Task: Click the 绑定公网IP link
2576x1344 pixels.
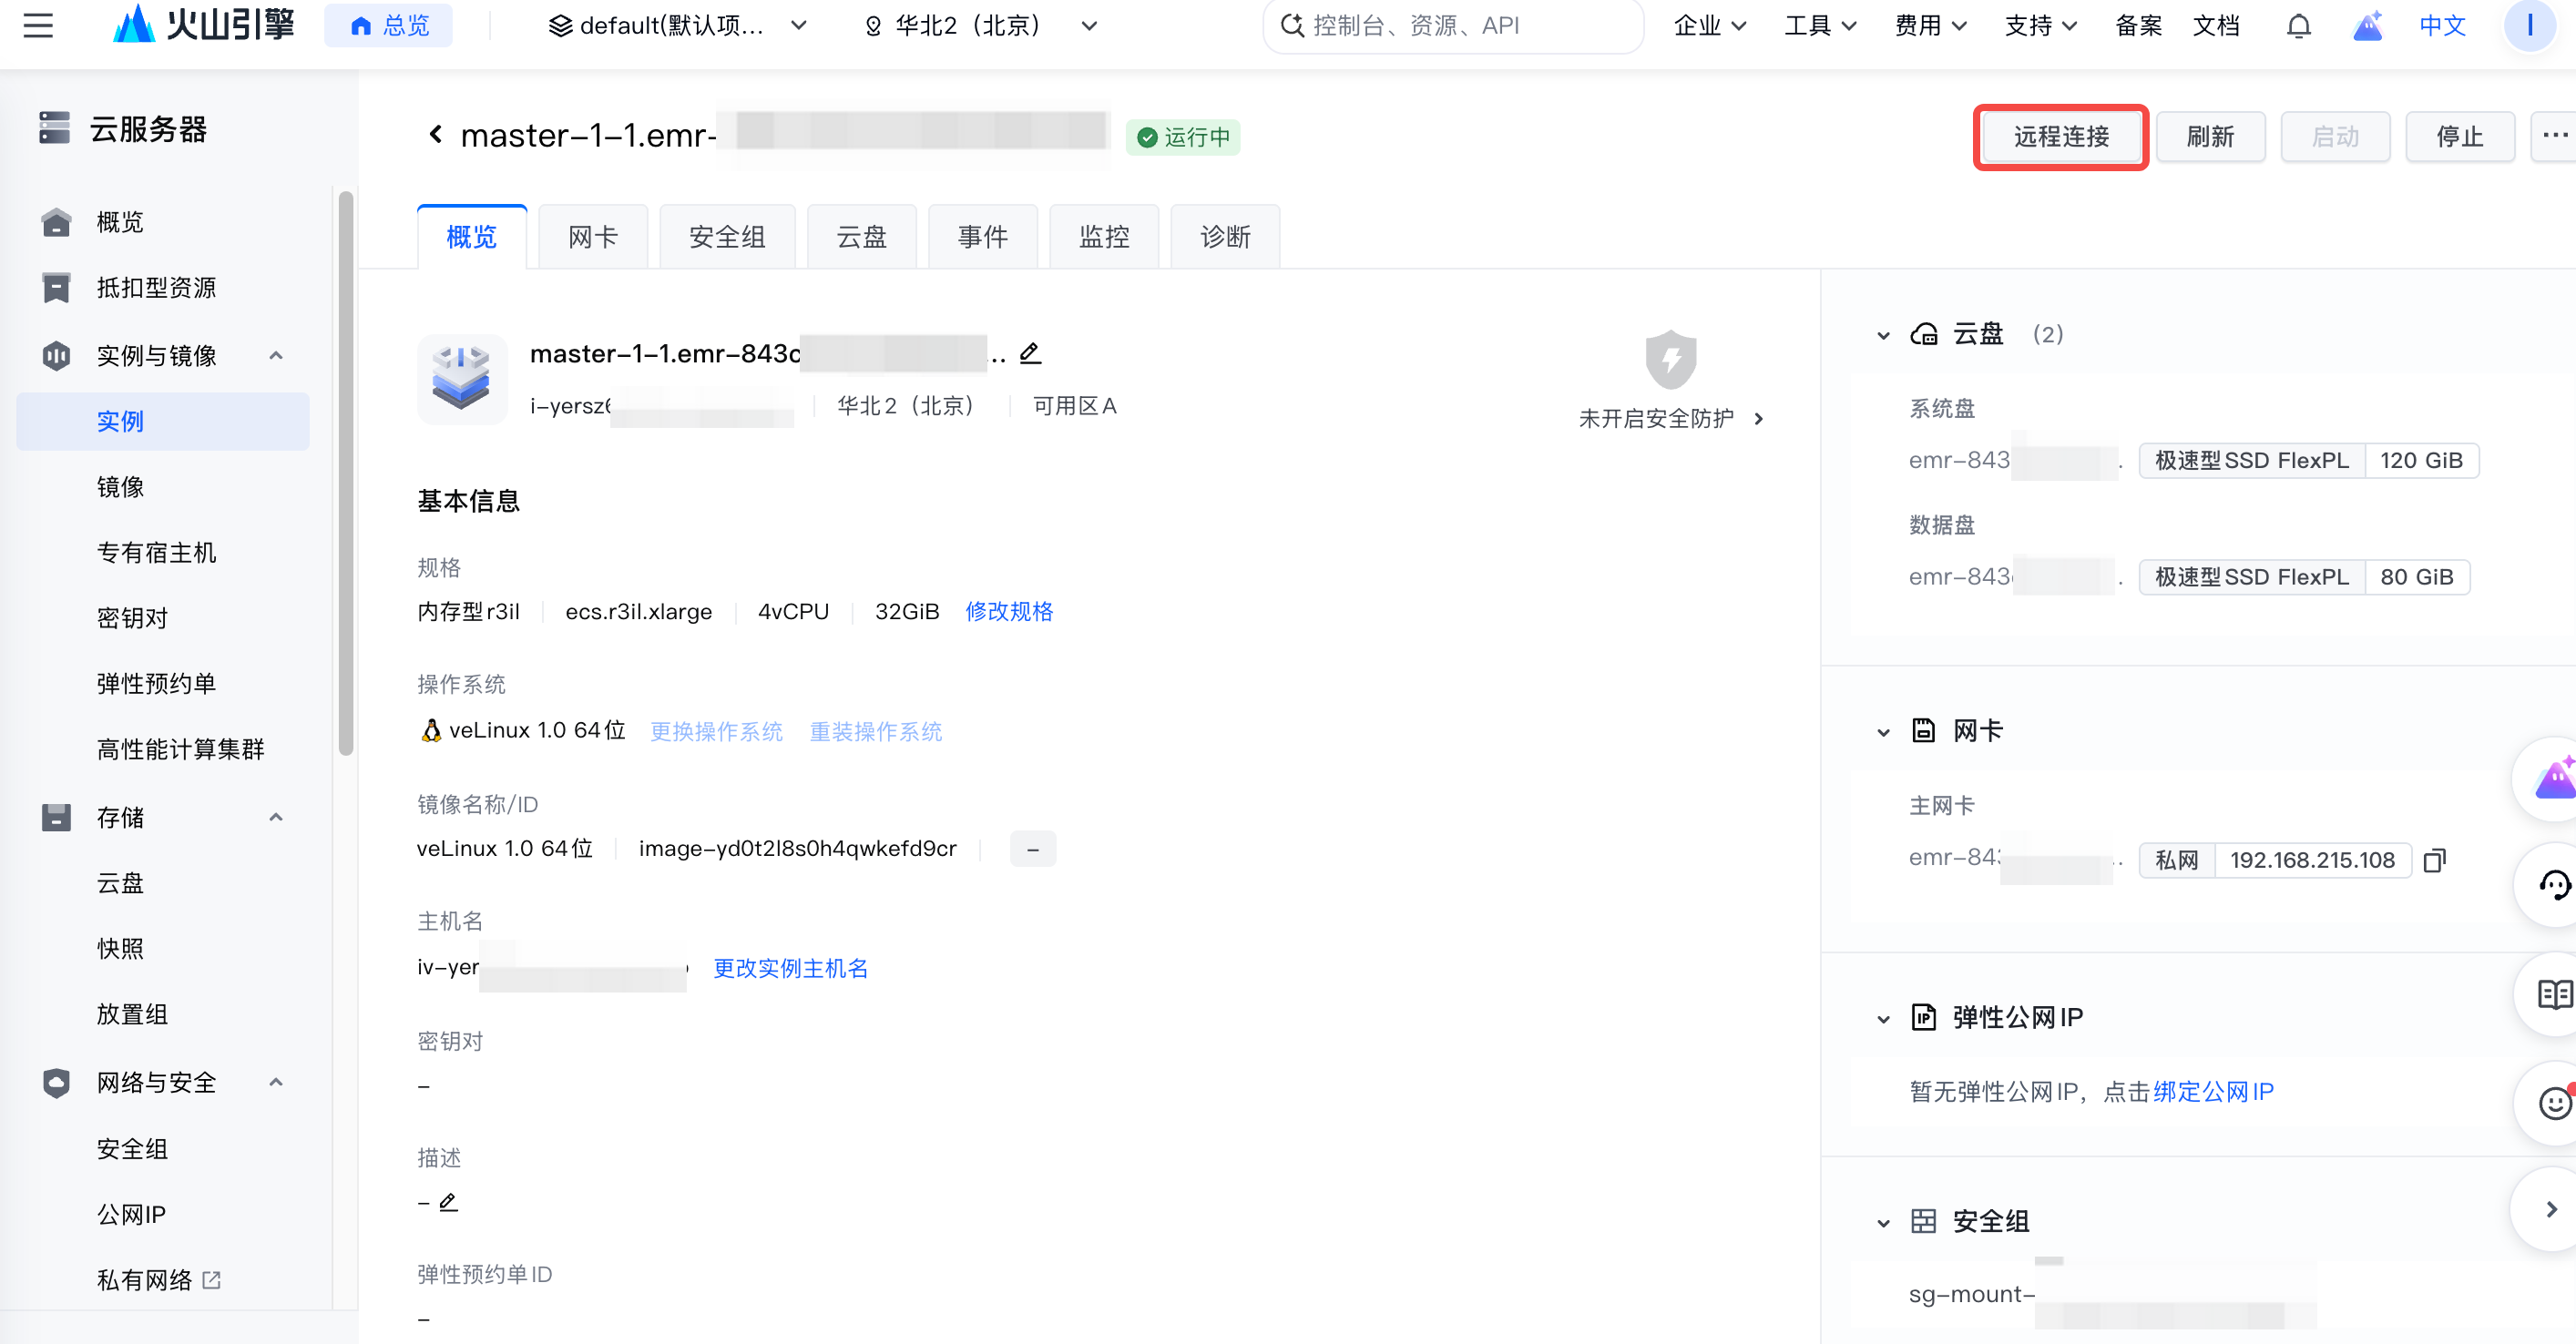Action: pos(2213,1091)
